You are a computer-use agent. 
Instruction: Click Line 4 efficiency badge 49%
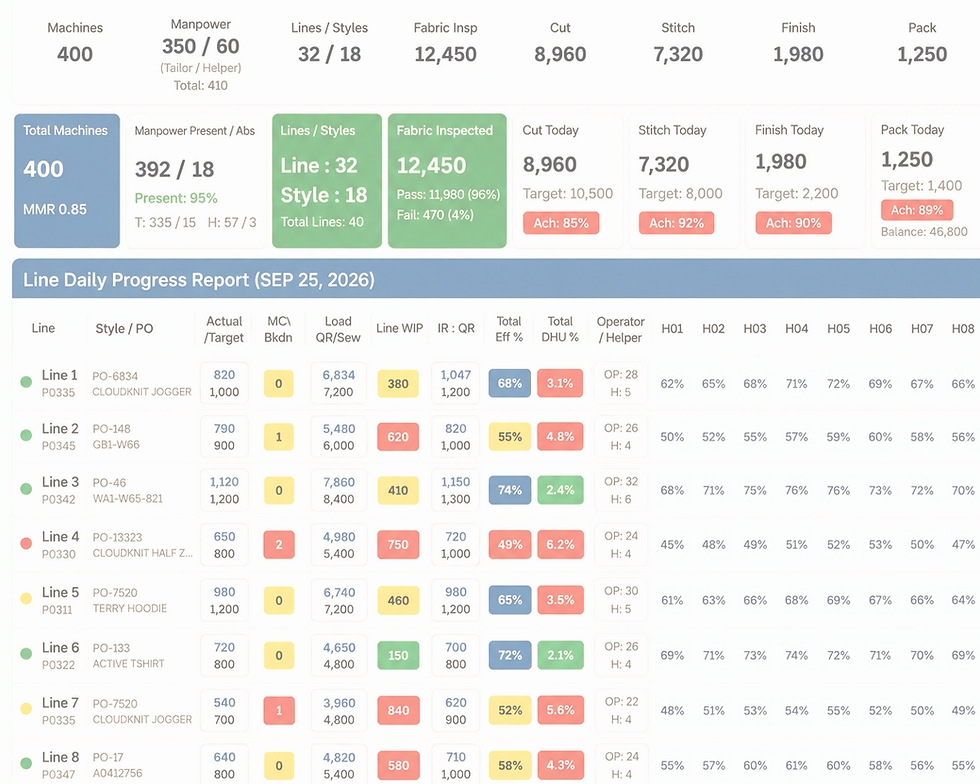point(510,544)
